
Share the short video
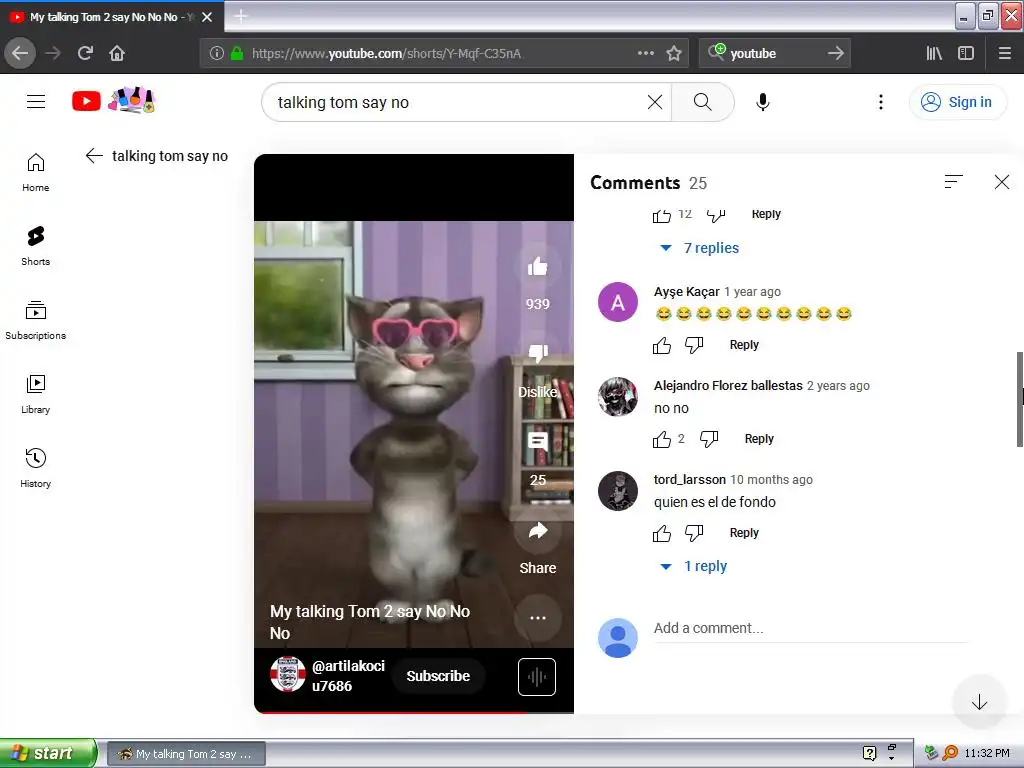(x=537, y=530)
